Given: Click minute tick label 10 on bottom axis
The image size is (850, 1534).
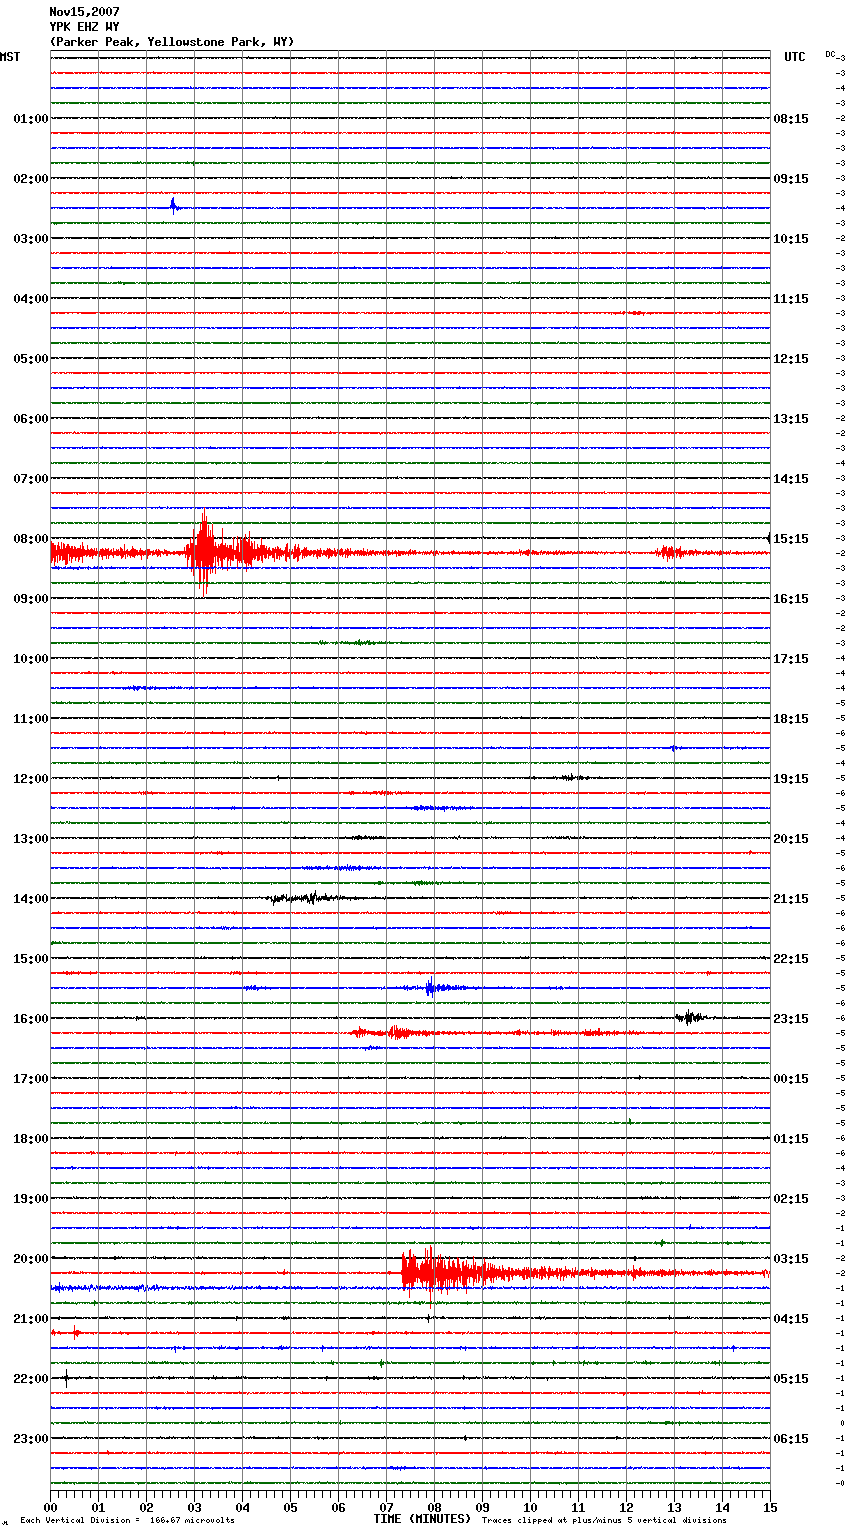Looking at the screenshot, I should click(x=530, y=1507).
